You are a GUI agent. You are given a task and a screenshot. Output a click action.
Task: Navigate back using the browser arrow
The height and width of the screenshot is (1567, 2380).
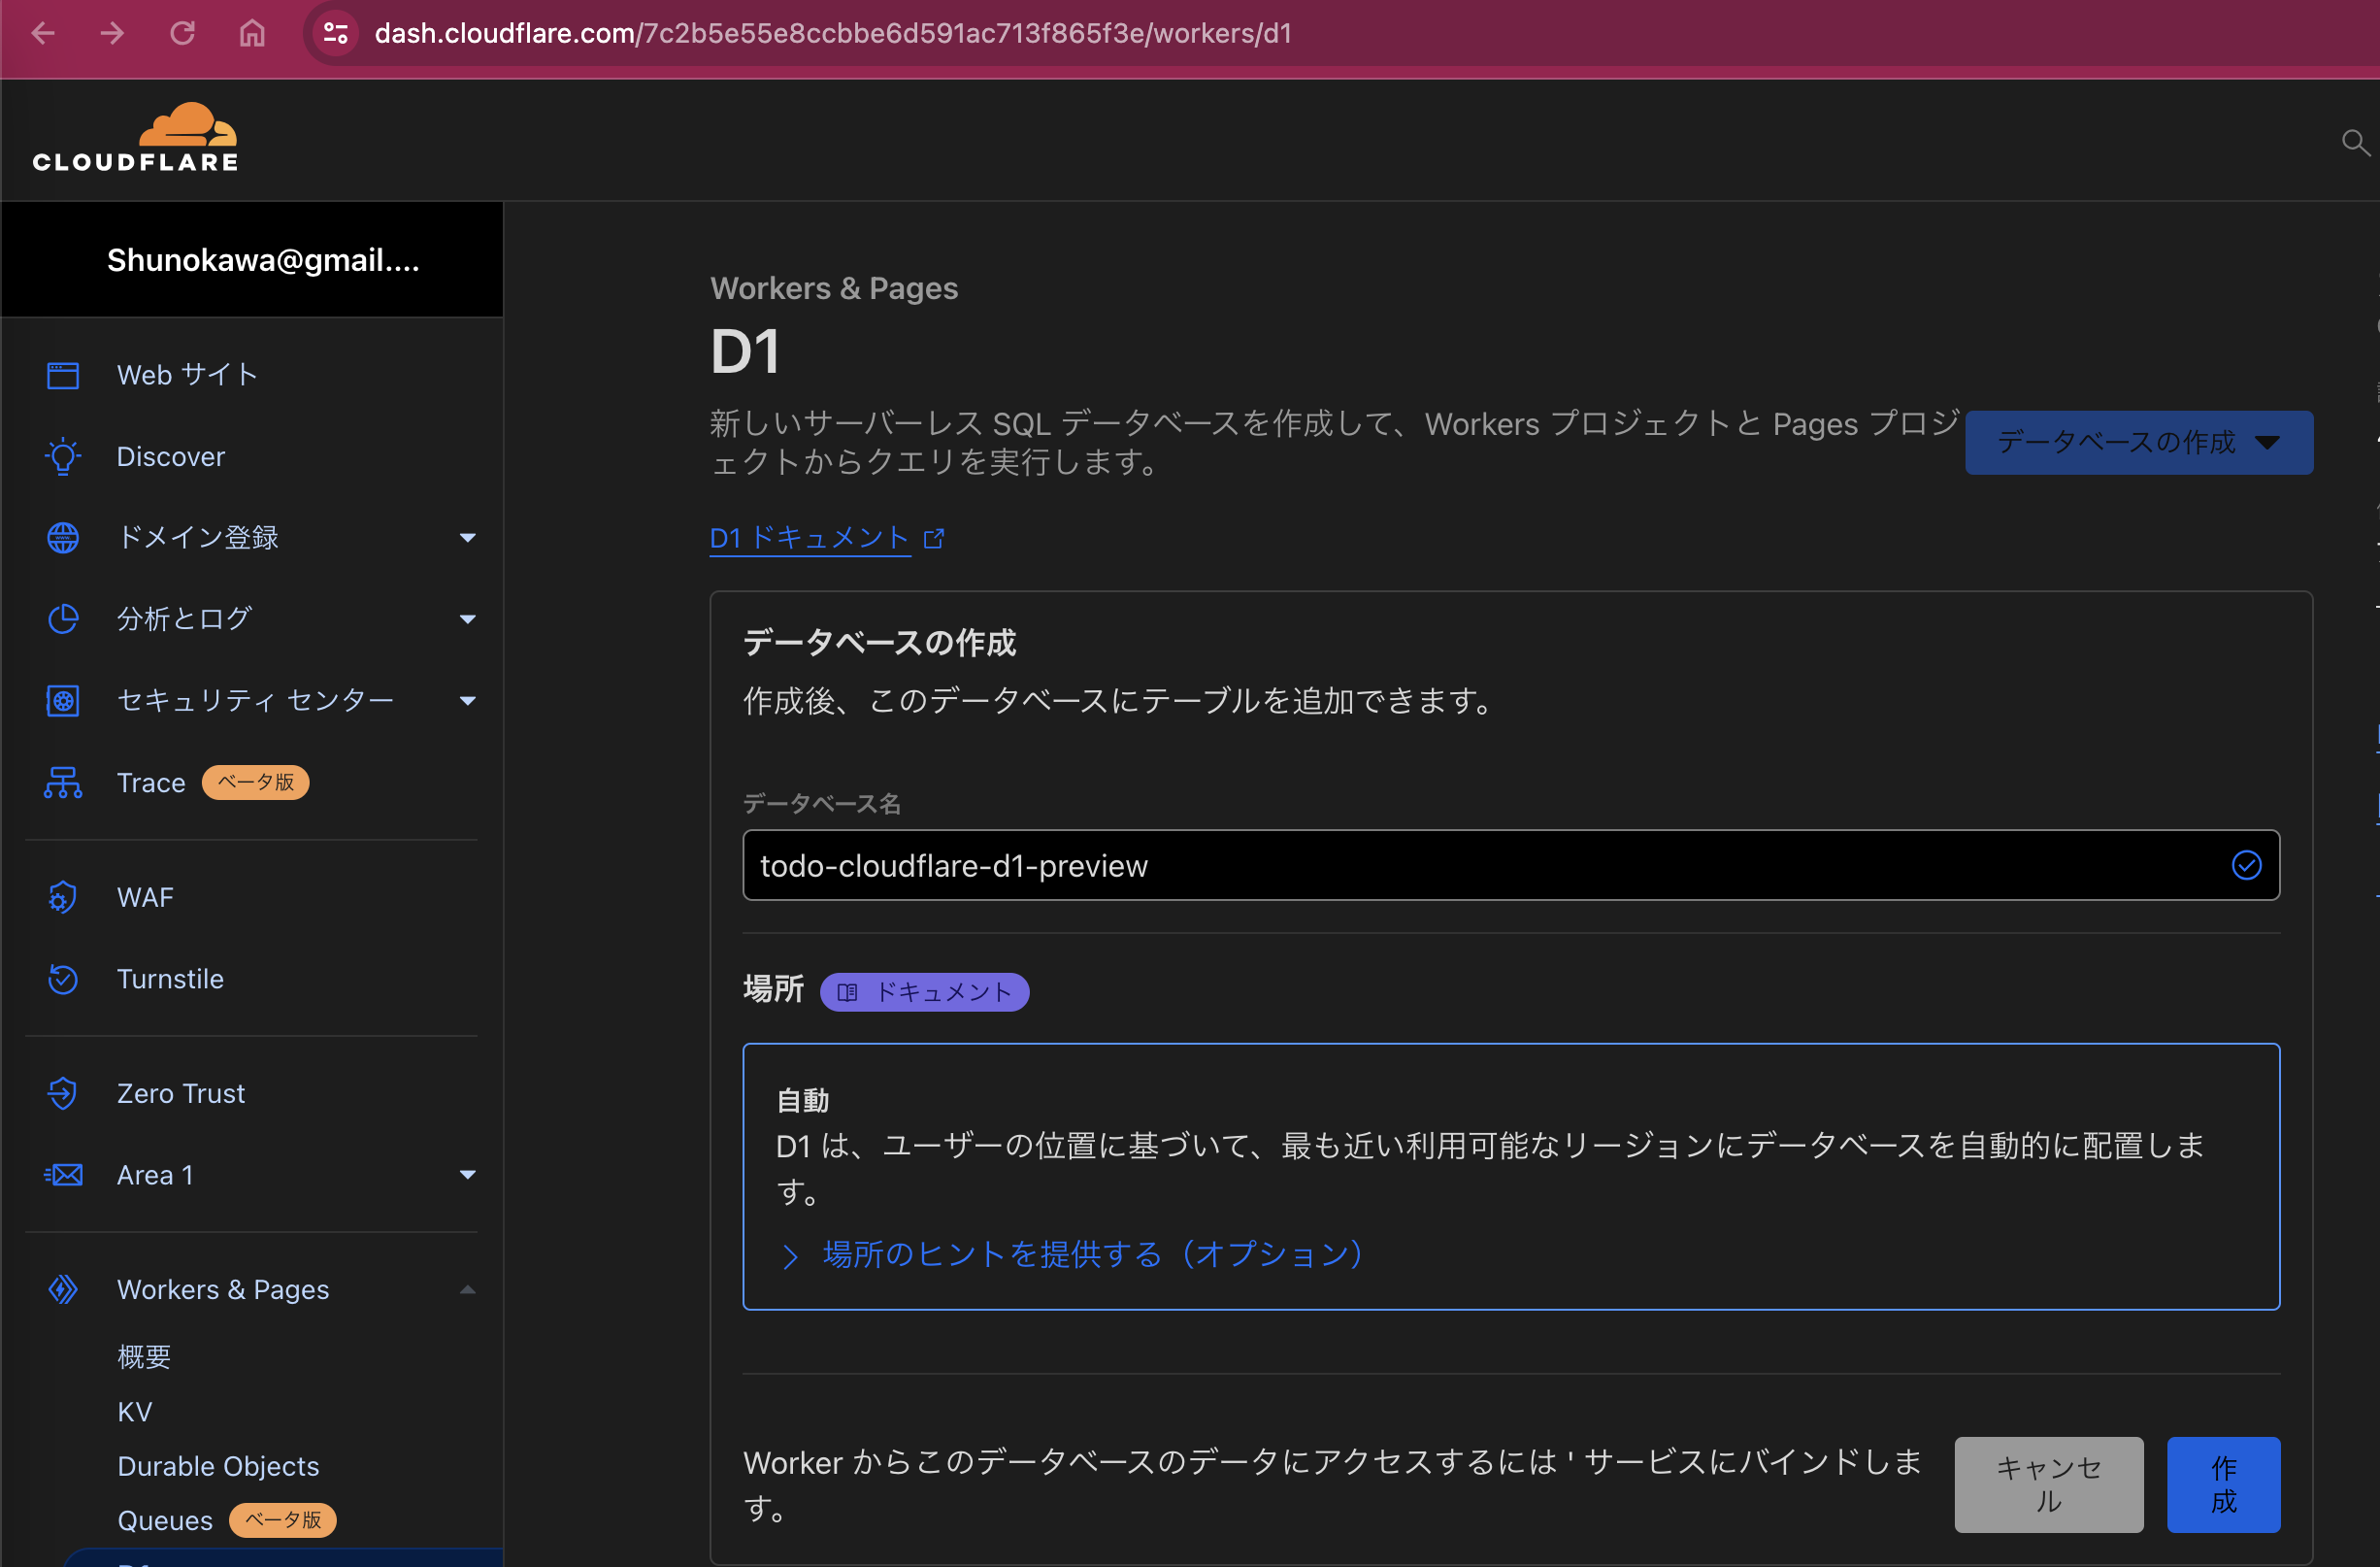[43, 33]
